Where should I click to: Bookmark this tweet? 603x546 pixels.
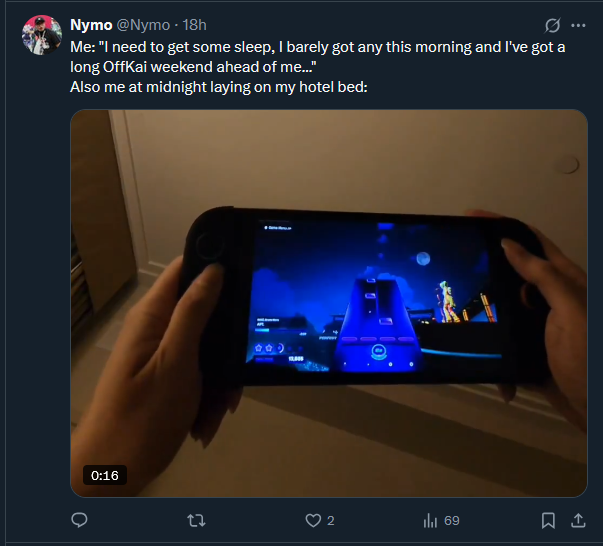pyautogui.click(x=548, y=521)
